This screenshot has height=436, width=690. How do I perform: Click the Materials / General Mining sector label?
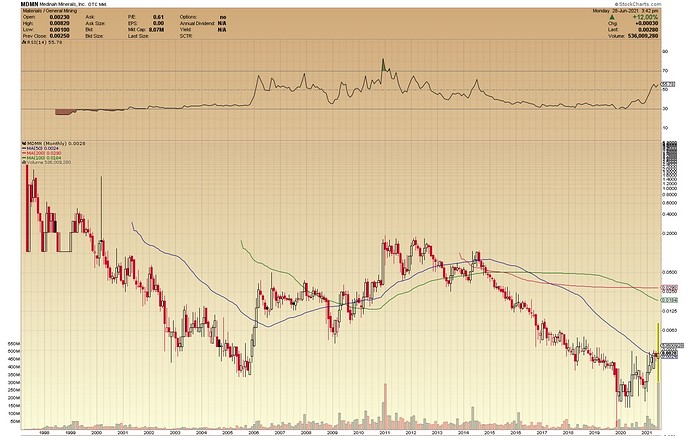pyautogui.click(x=49, y=11)
